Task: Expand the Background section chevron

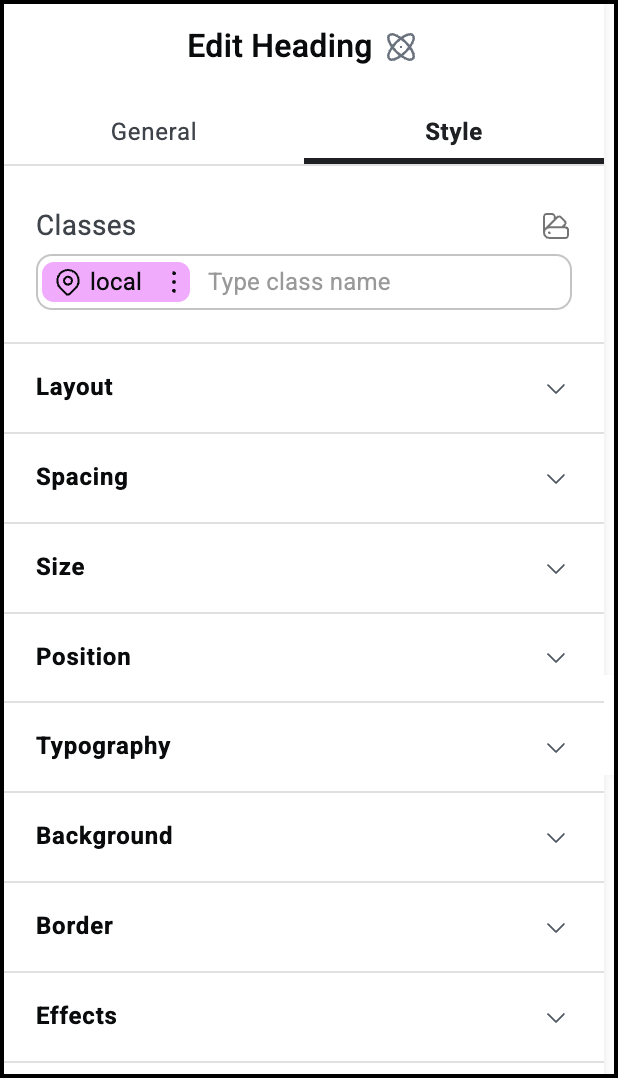Action: pos(556,837)
